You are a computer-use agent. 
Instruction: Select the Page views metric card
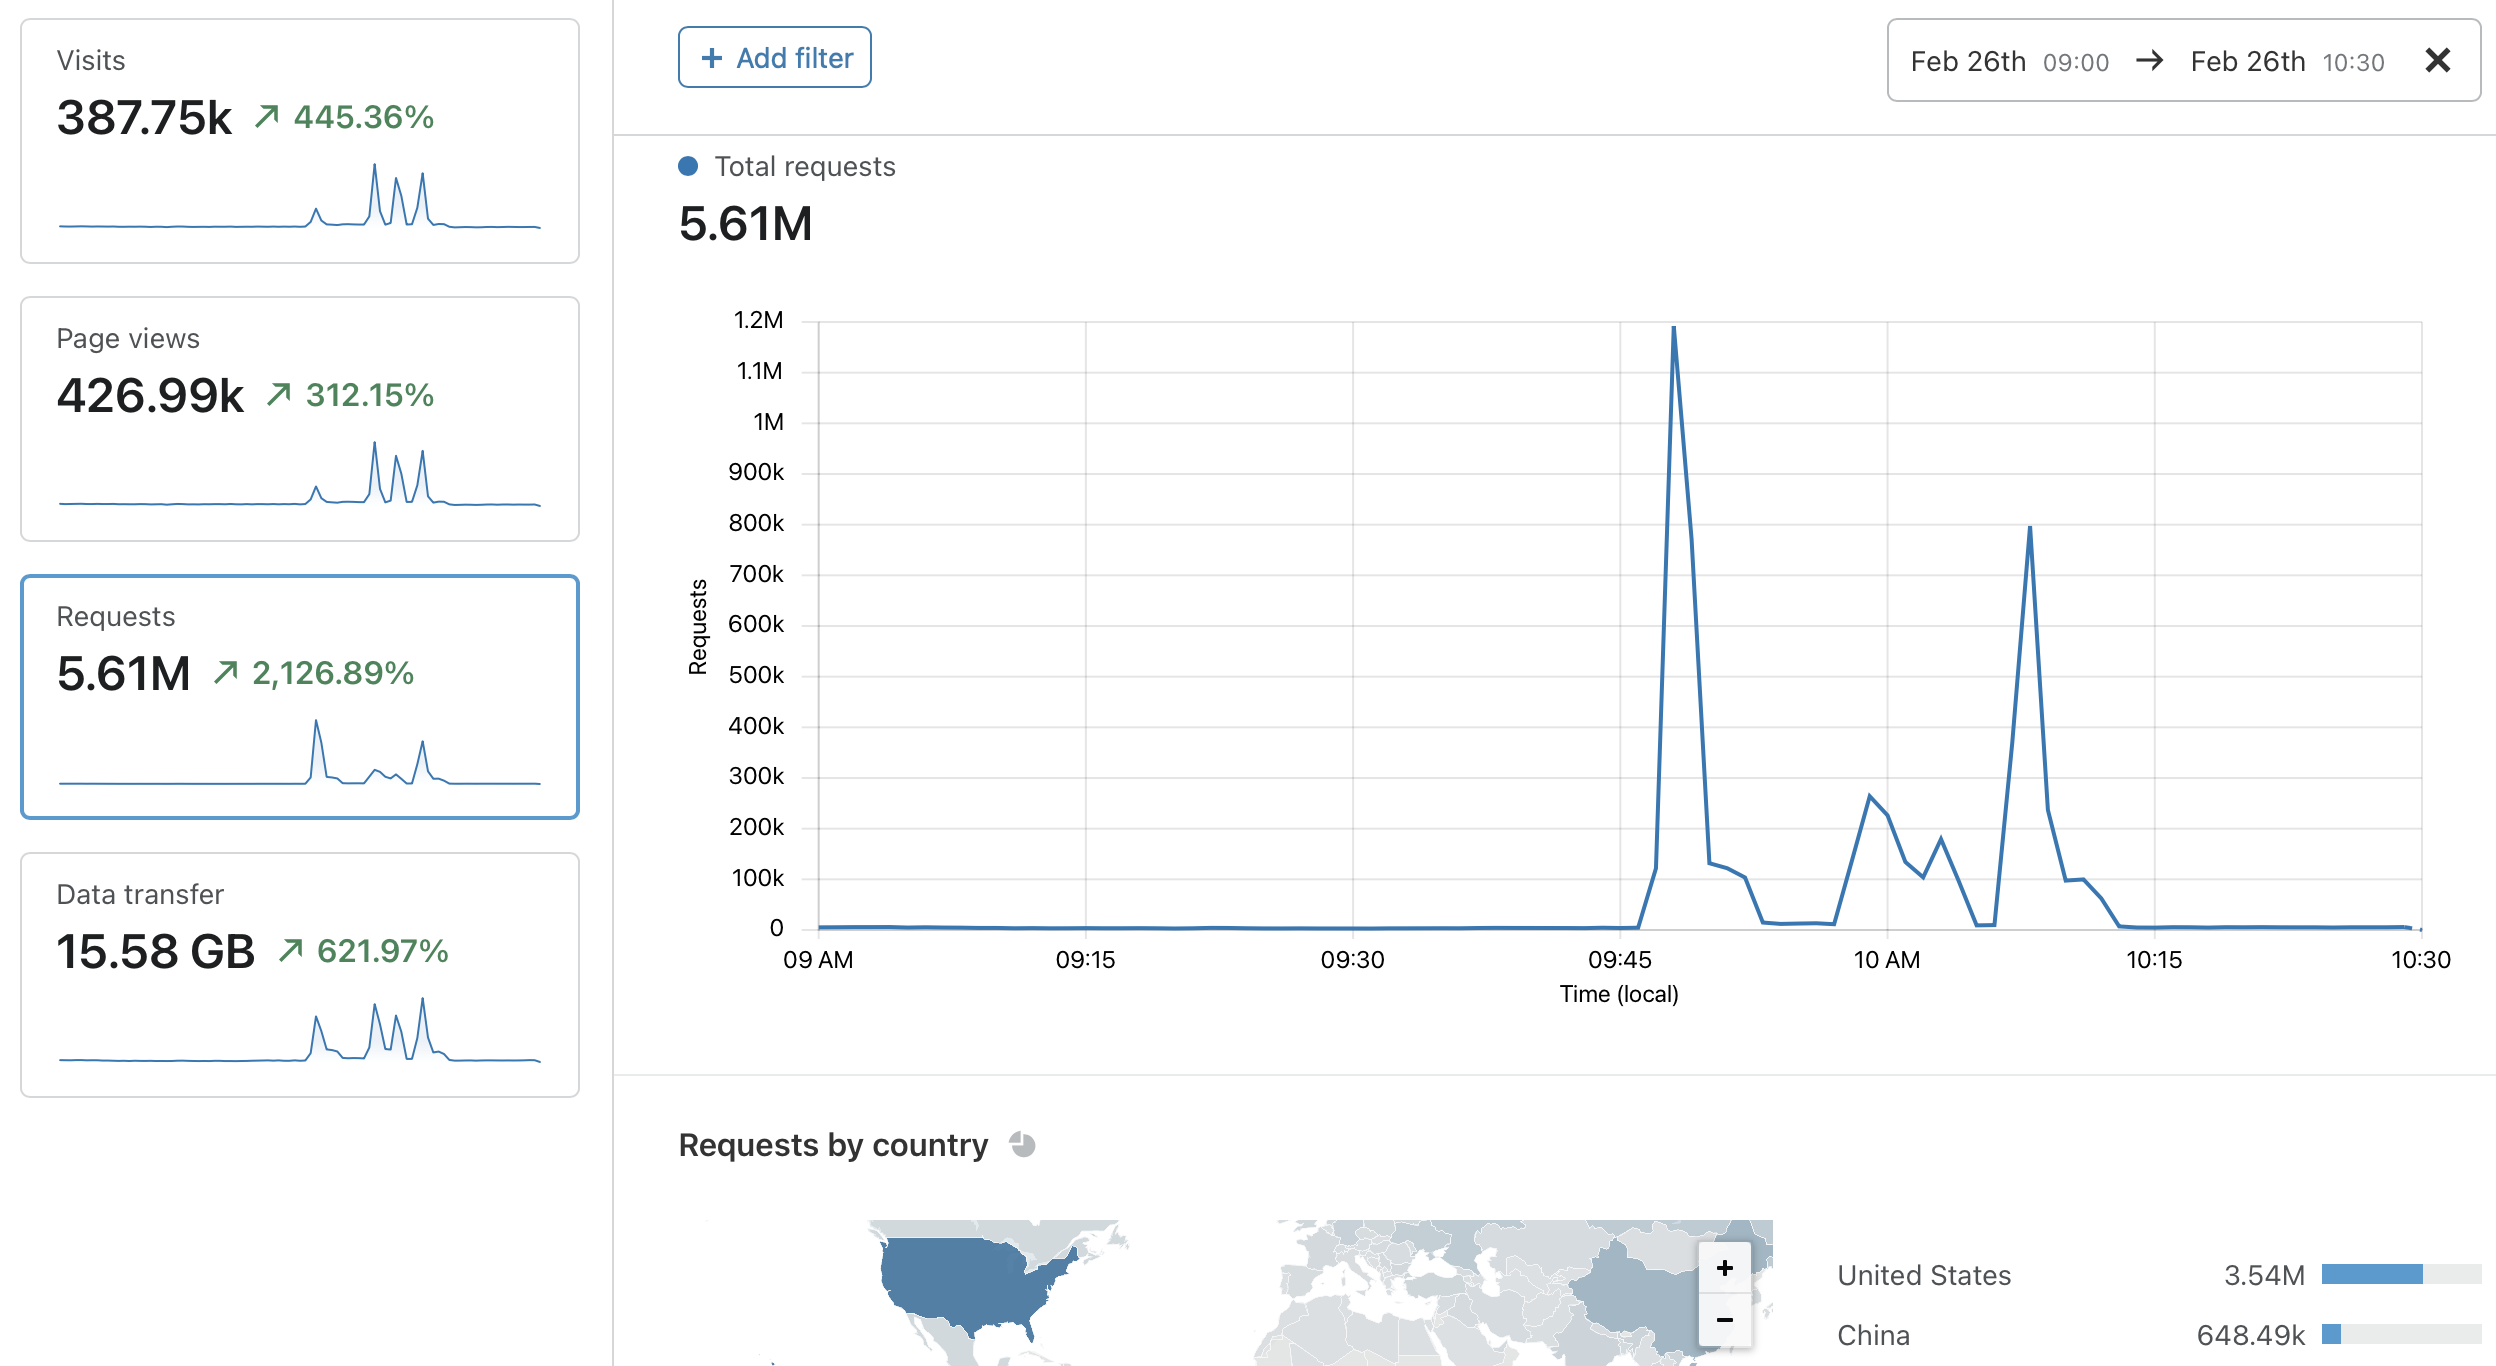tap(300, 419)
